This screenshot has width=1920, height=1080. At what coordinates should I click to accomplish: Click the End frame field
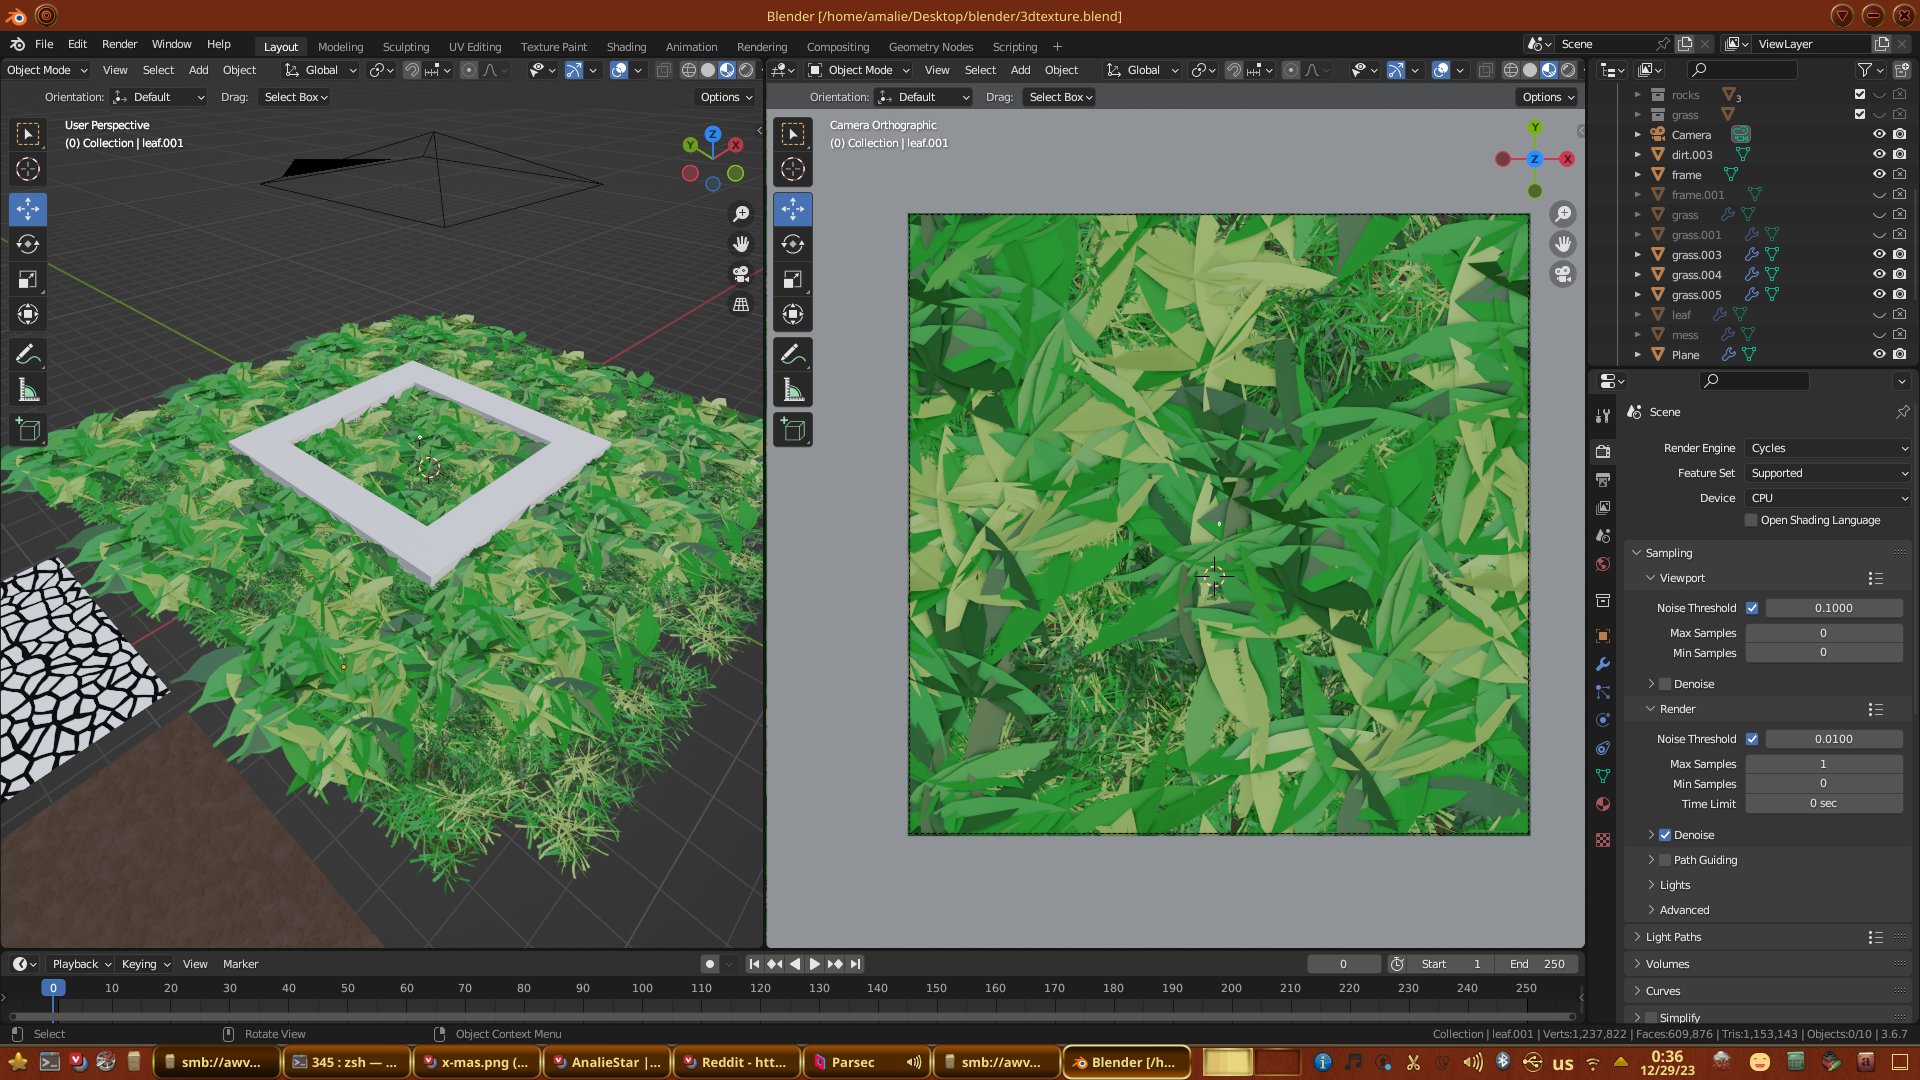click(1537, 964)
